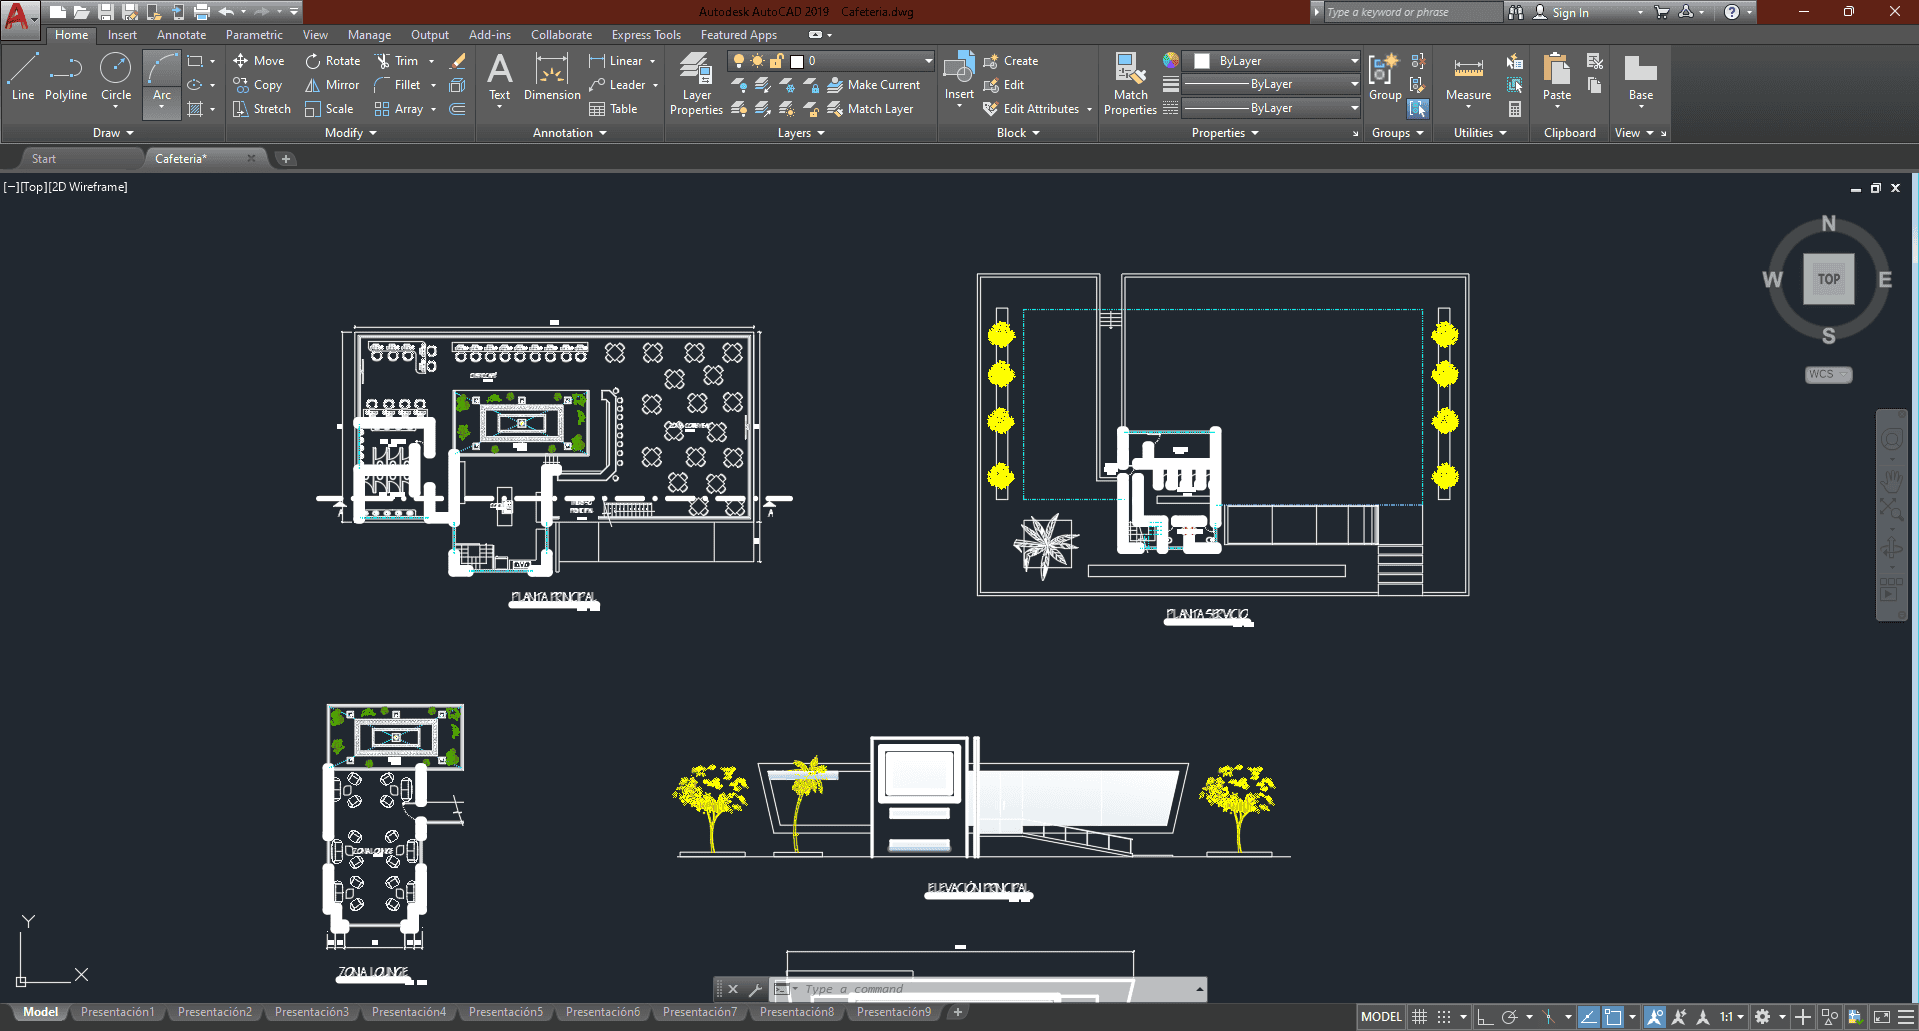Viewport: 1919px width, 1031px height.
Task: Click the command line input field
Action: coord(990,989)
